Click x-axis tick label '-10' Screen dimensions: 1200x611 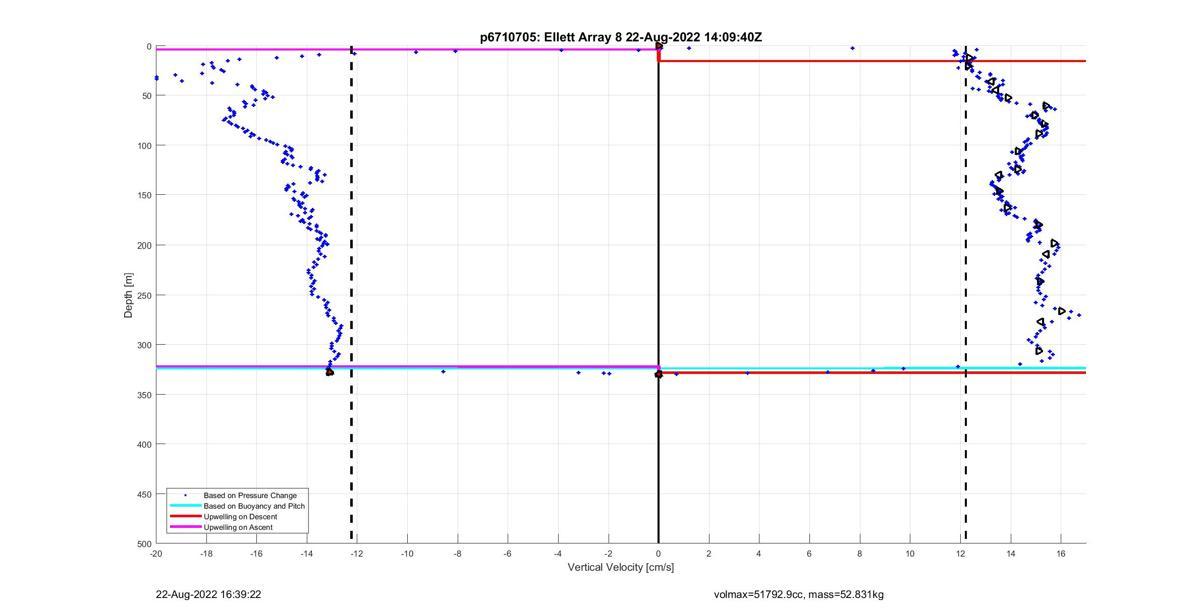(x=407, y=553)
